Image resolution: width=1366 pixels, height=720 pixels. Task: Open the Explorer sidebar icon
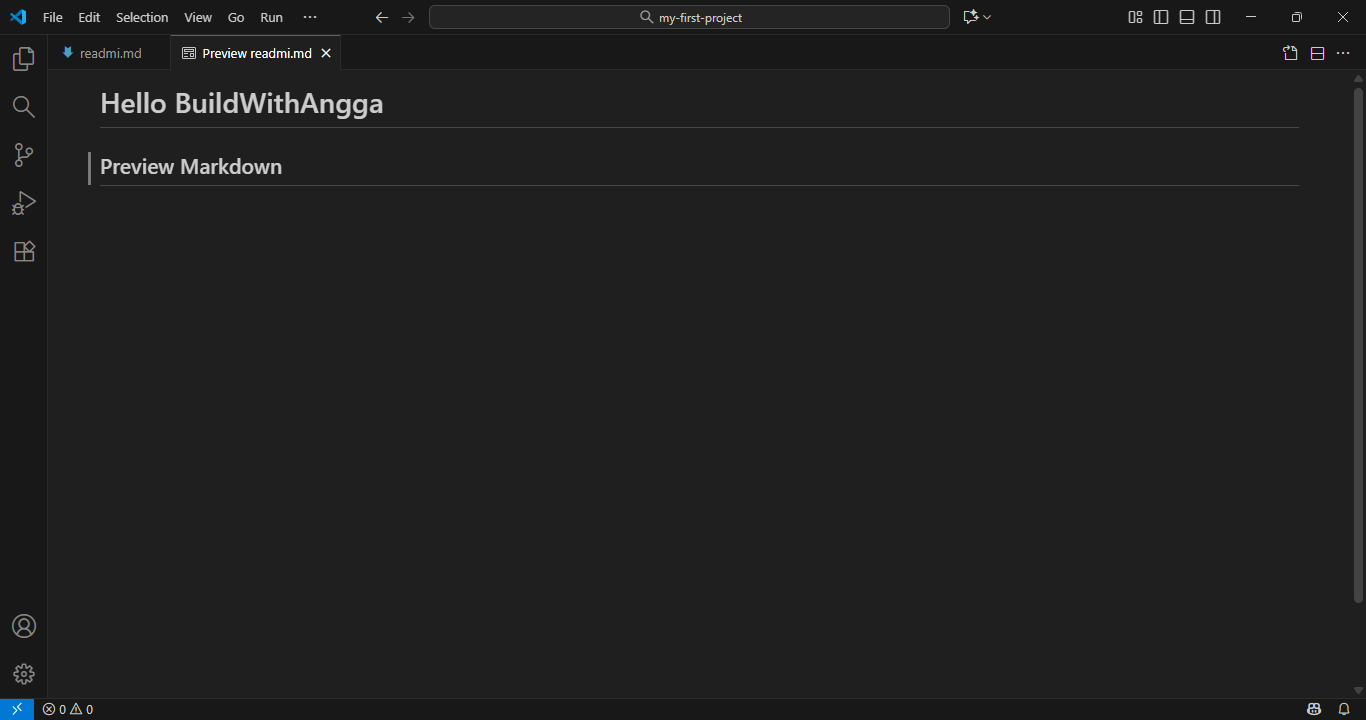click(23, 58)
